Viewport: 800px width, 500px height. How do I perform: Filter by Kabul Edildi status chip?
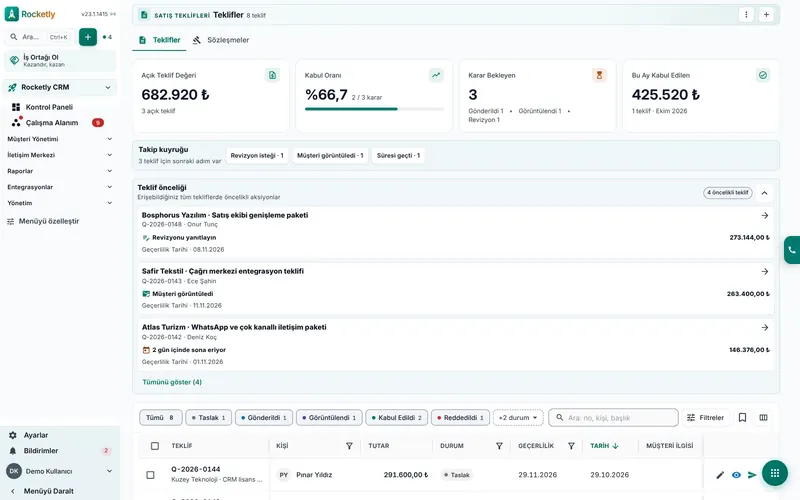[396, 417]
